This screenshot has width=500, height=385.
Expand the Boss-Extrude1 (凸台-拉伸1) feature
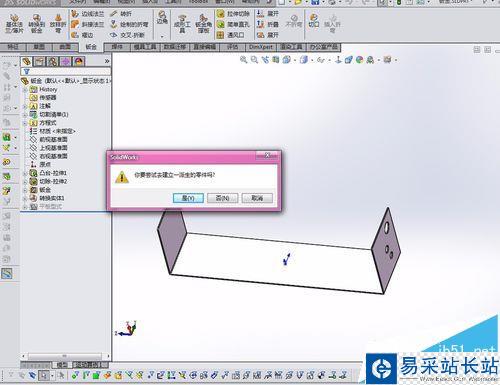coord(25,173)
